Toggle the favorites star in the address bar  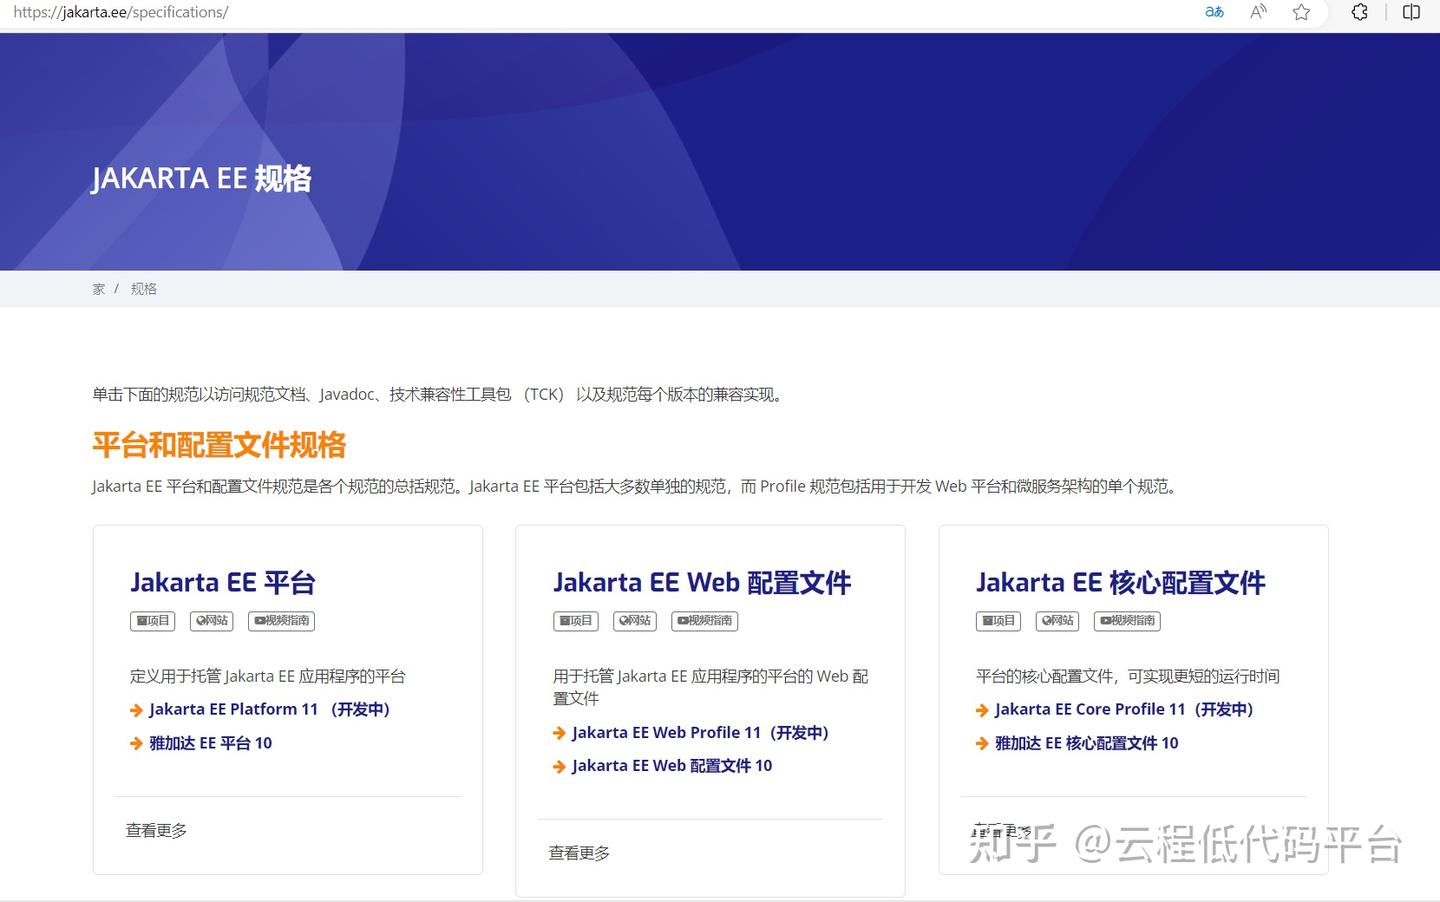click(x=1301, y=13)
